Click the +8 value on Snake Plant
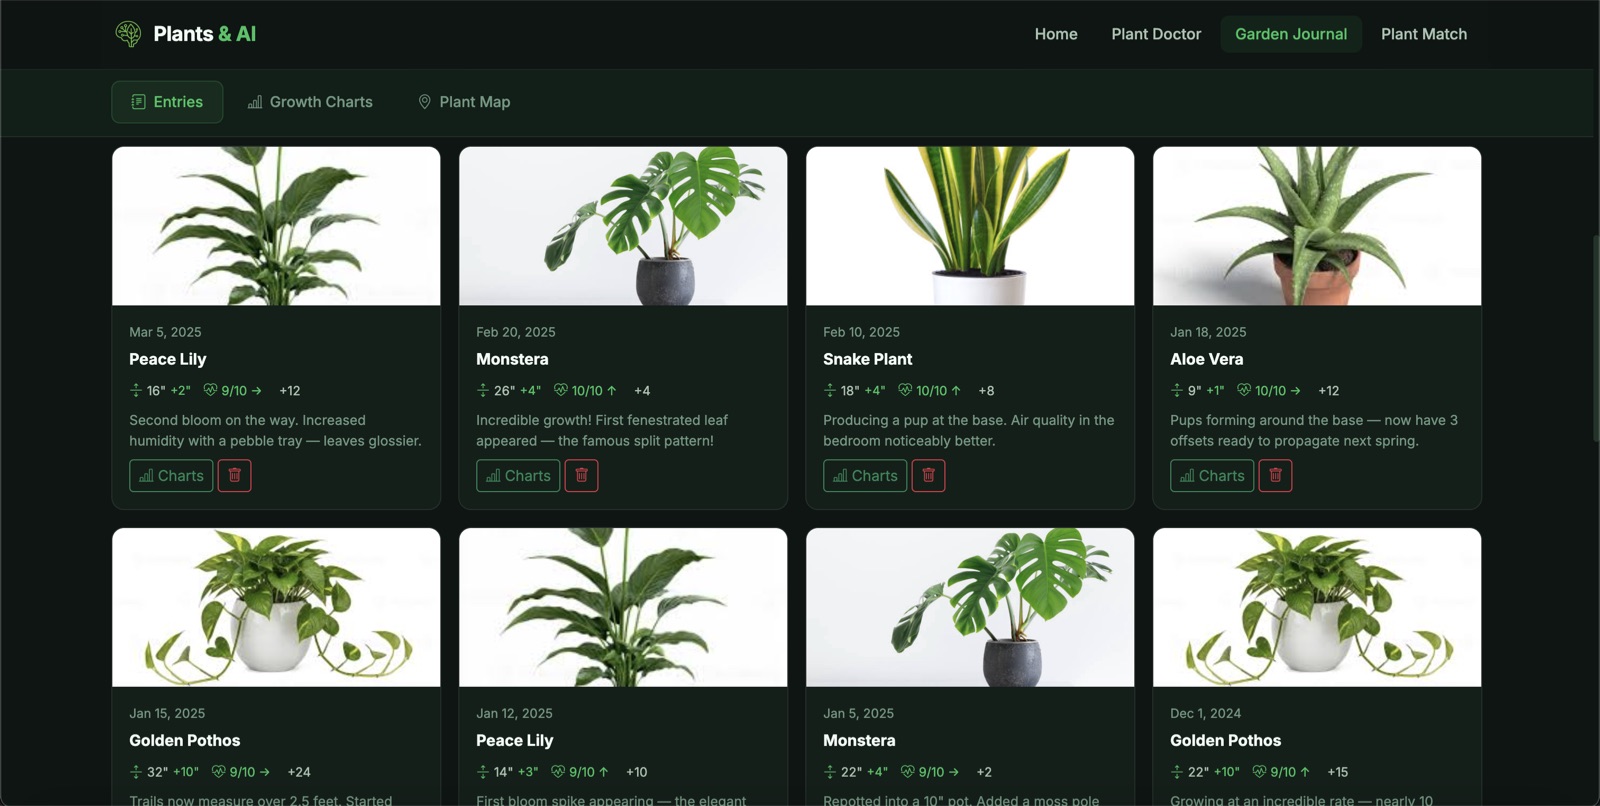This screenshot has width=1600, height=806. [x=986, y=390]
